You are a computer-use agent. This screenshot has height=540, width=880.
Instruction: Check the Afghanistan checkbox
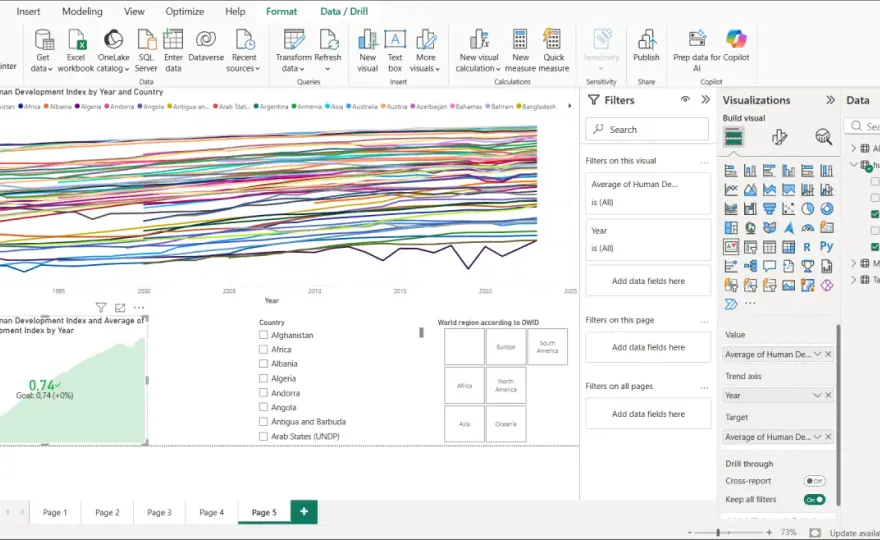click(x=263, y=335)
